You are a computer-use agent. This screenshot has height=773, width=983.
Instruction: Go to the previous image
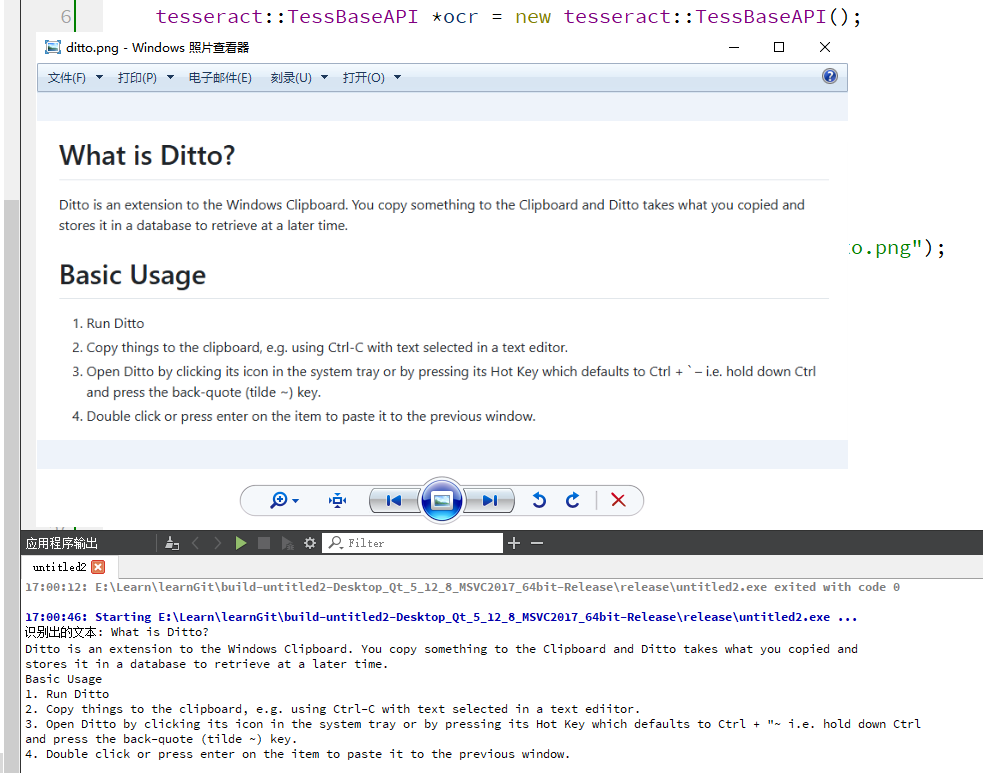(x=394, y=500)
